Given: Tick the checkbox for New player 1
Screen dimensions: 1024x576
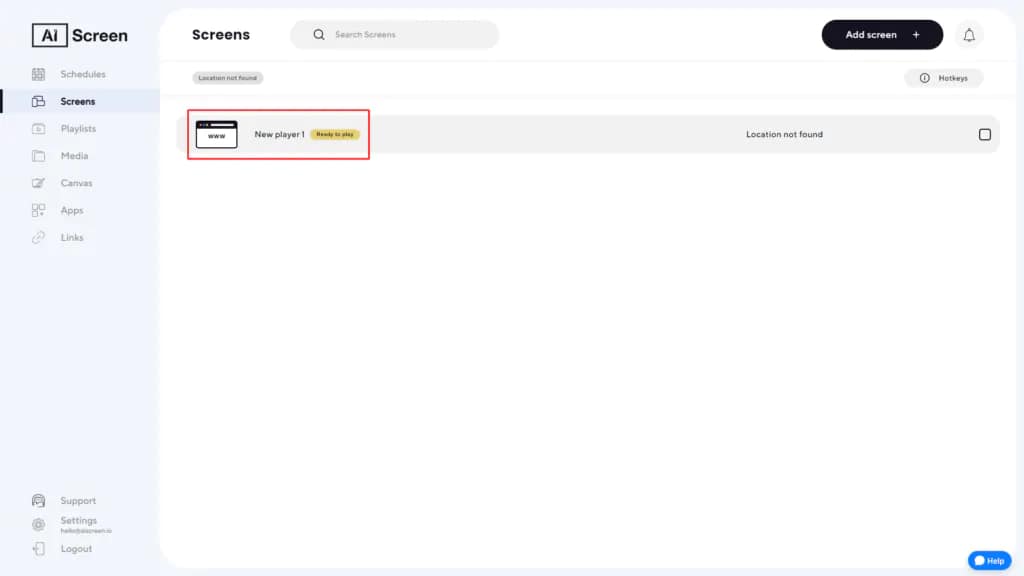Looking at the screenshot, I should pos(984,134).
